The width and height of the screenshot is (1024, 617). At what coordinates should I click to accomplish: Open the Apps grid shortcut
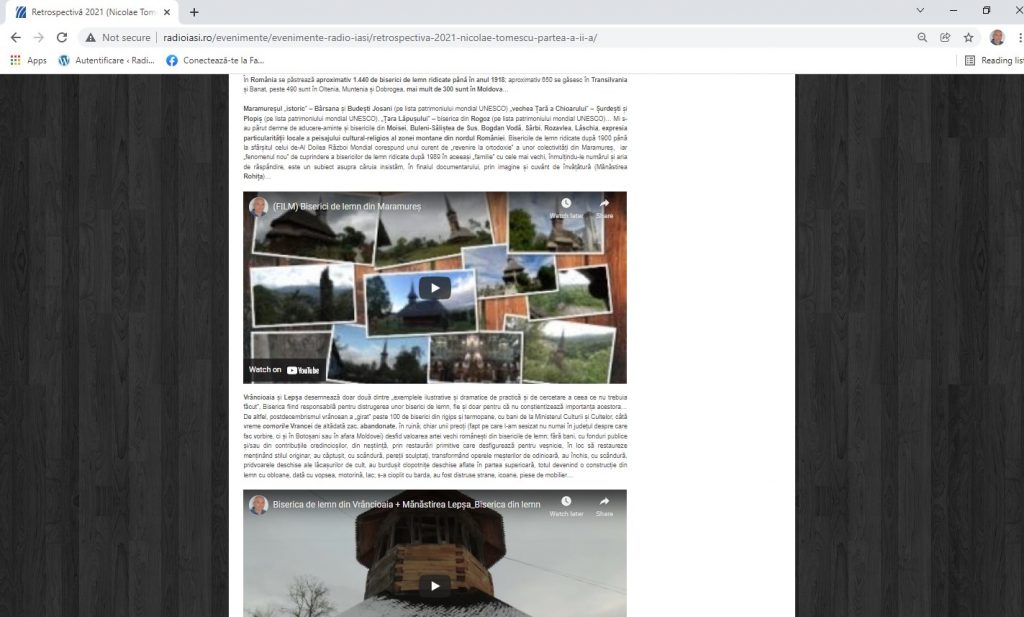[x=28, y=60]
